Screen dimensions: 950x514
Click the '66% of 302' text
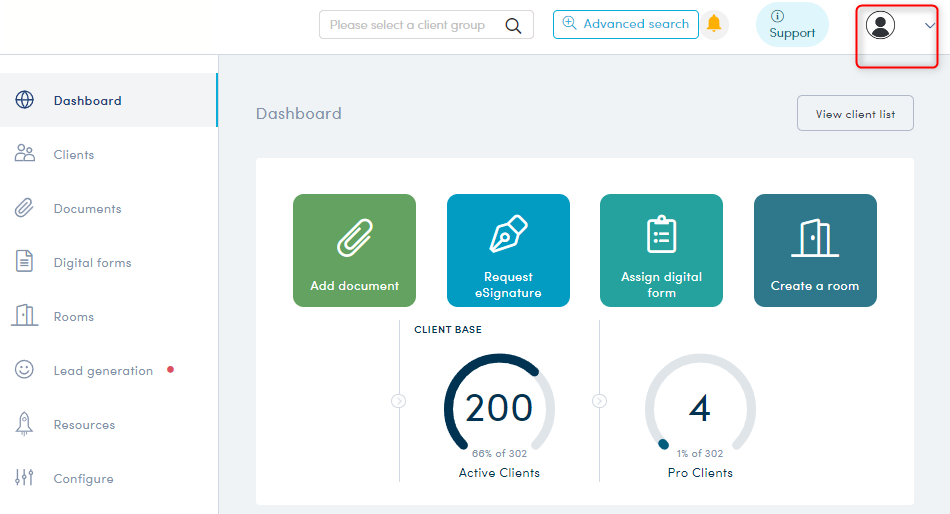point(499,453)
